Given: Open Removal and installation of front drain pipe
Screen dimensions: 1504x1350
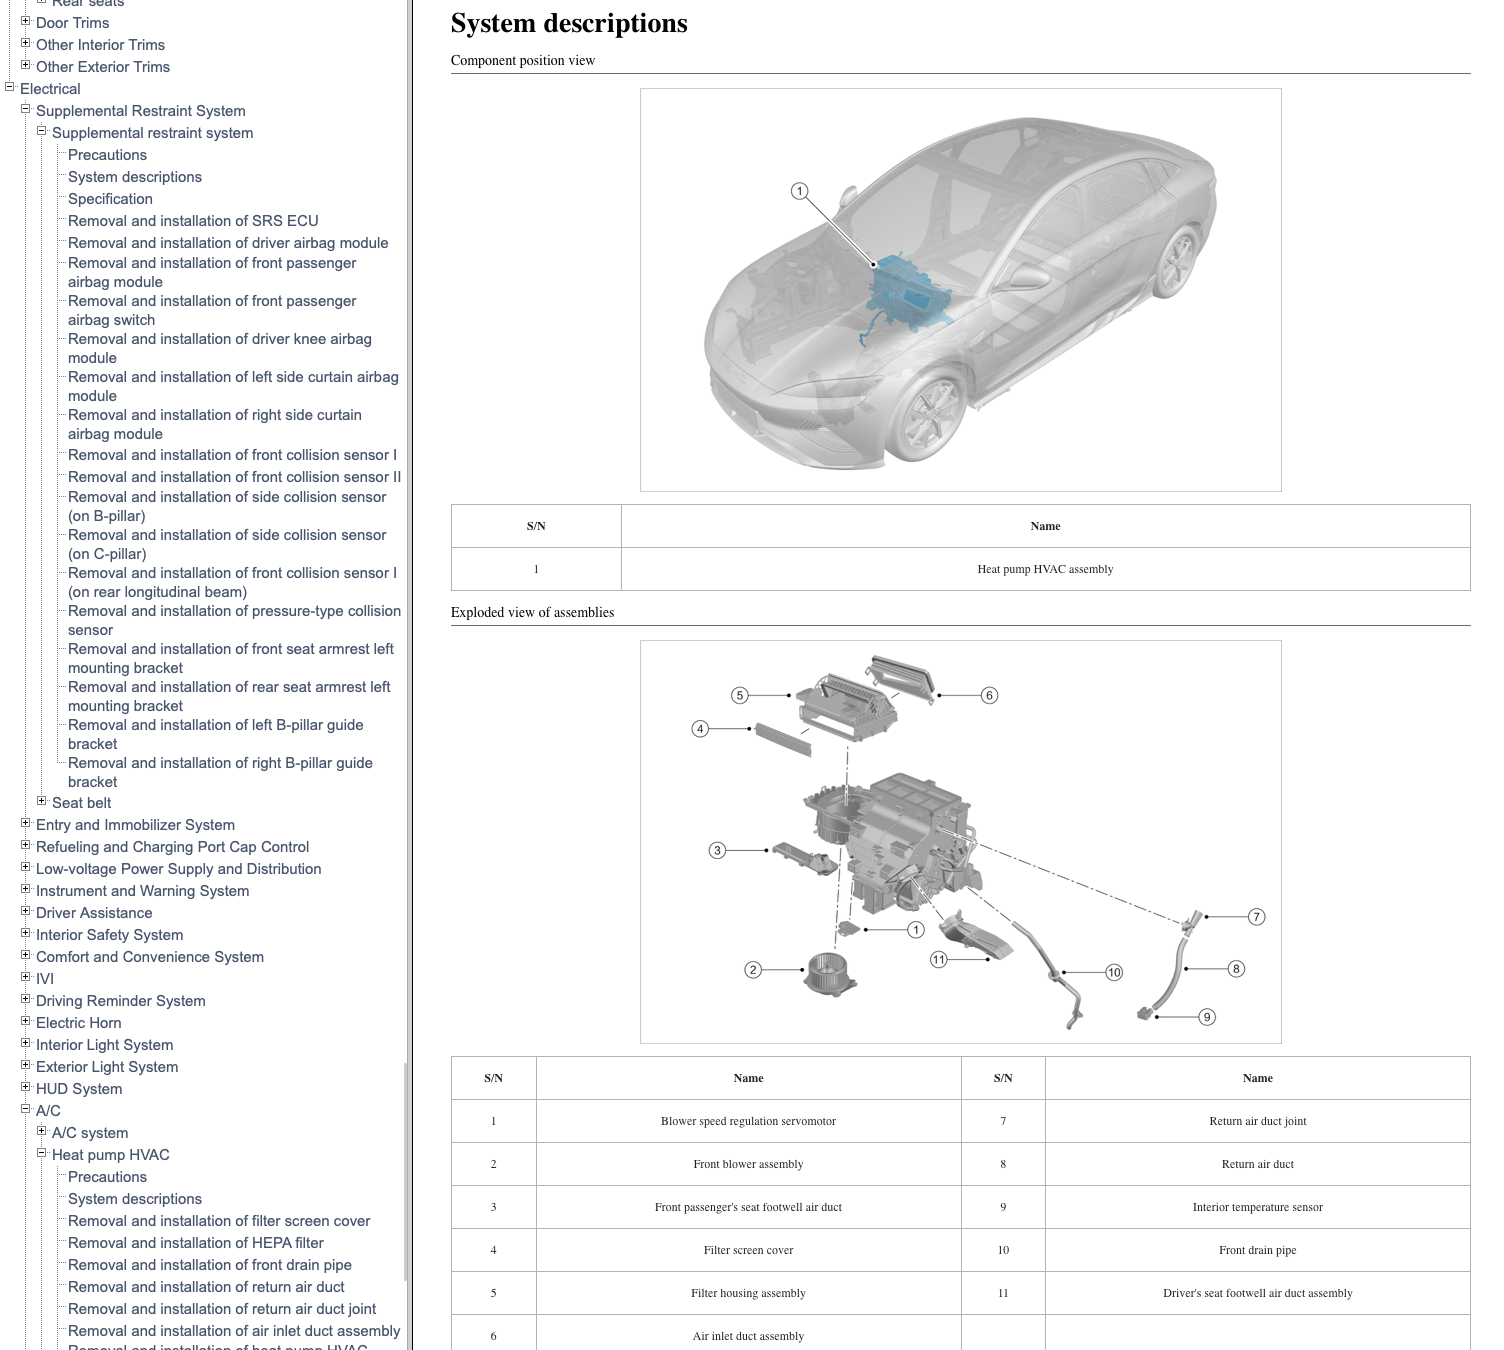Looking at the screenshot, I should [x=209, y=1265].
